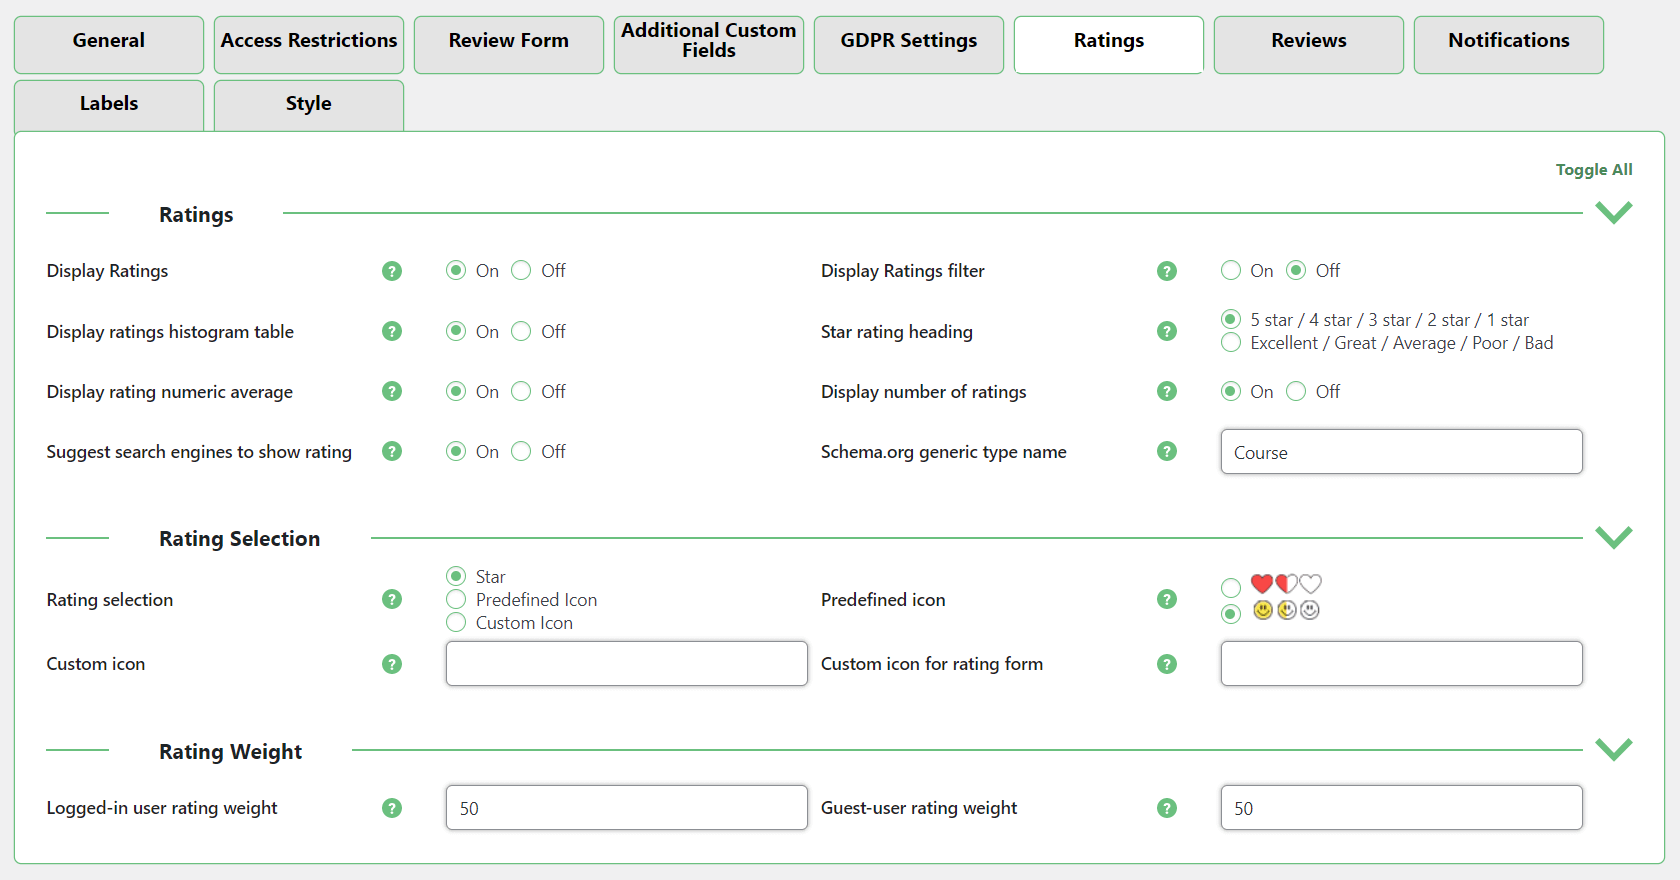Viewport: 1680px width, 880px height.
Task: Turn Display Ratings filter On
Action: 1231,271
